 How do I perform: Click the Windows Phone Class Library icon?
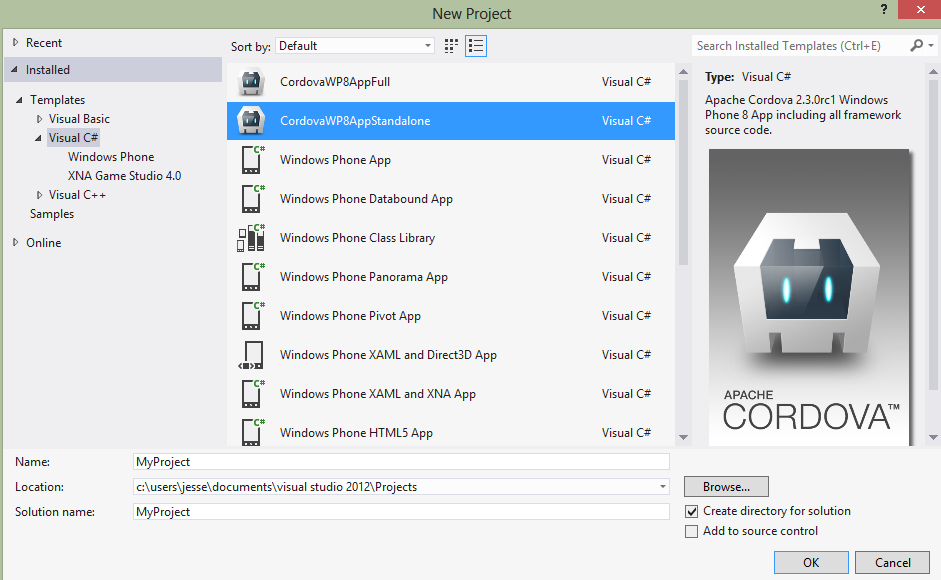click(251, 238)
